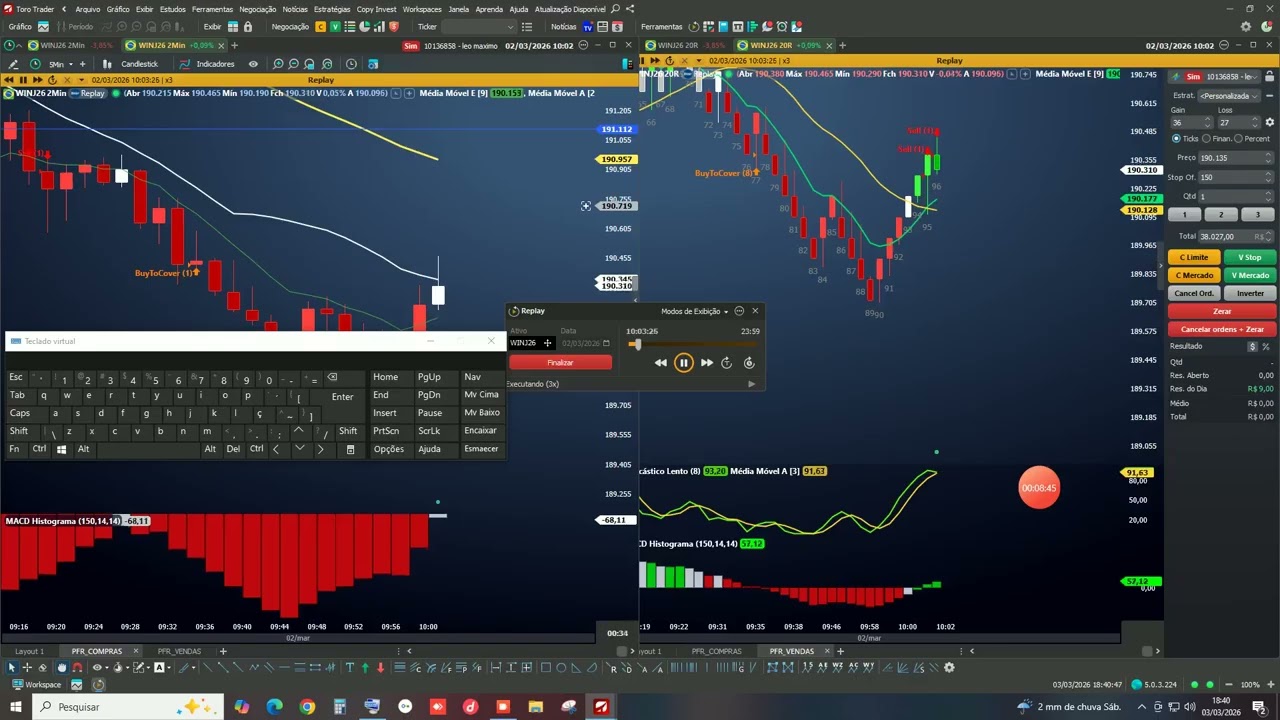Open the Ferramentas menu
The width and height of the screenshot is (1280, 720).
pyautogui.click(x=213, y=9)
